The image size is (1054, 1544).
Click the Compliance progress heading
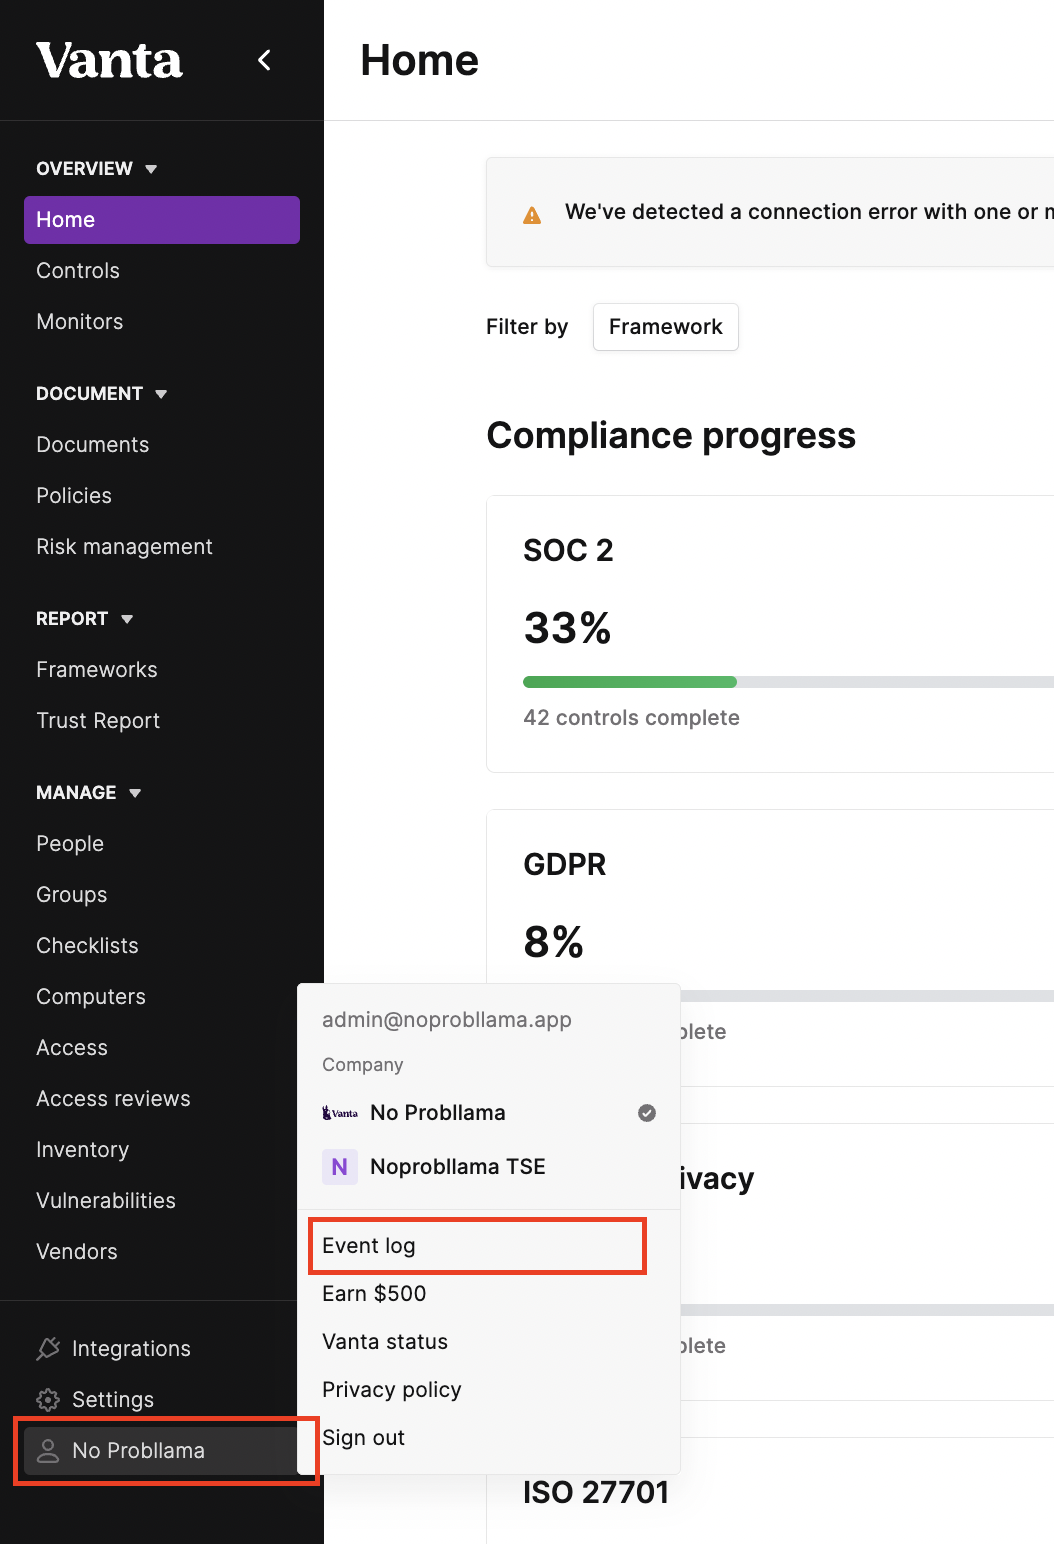671,436
